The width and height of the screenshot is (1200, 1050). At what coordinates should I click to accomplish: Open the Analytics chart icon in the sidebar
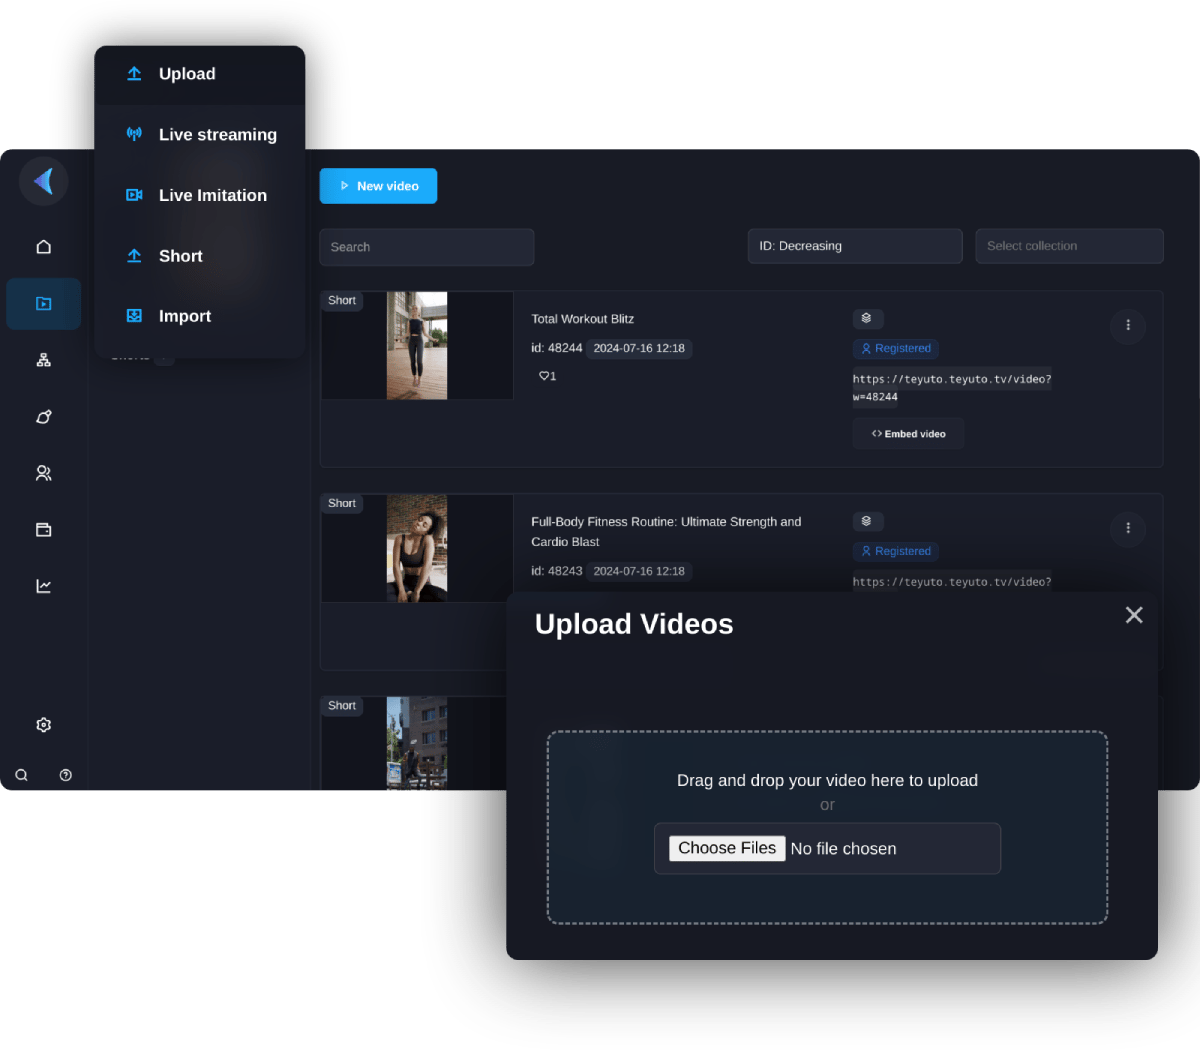(x=43, y=585)
